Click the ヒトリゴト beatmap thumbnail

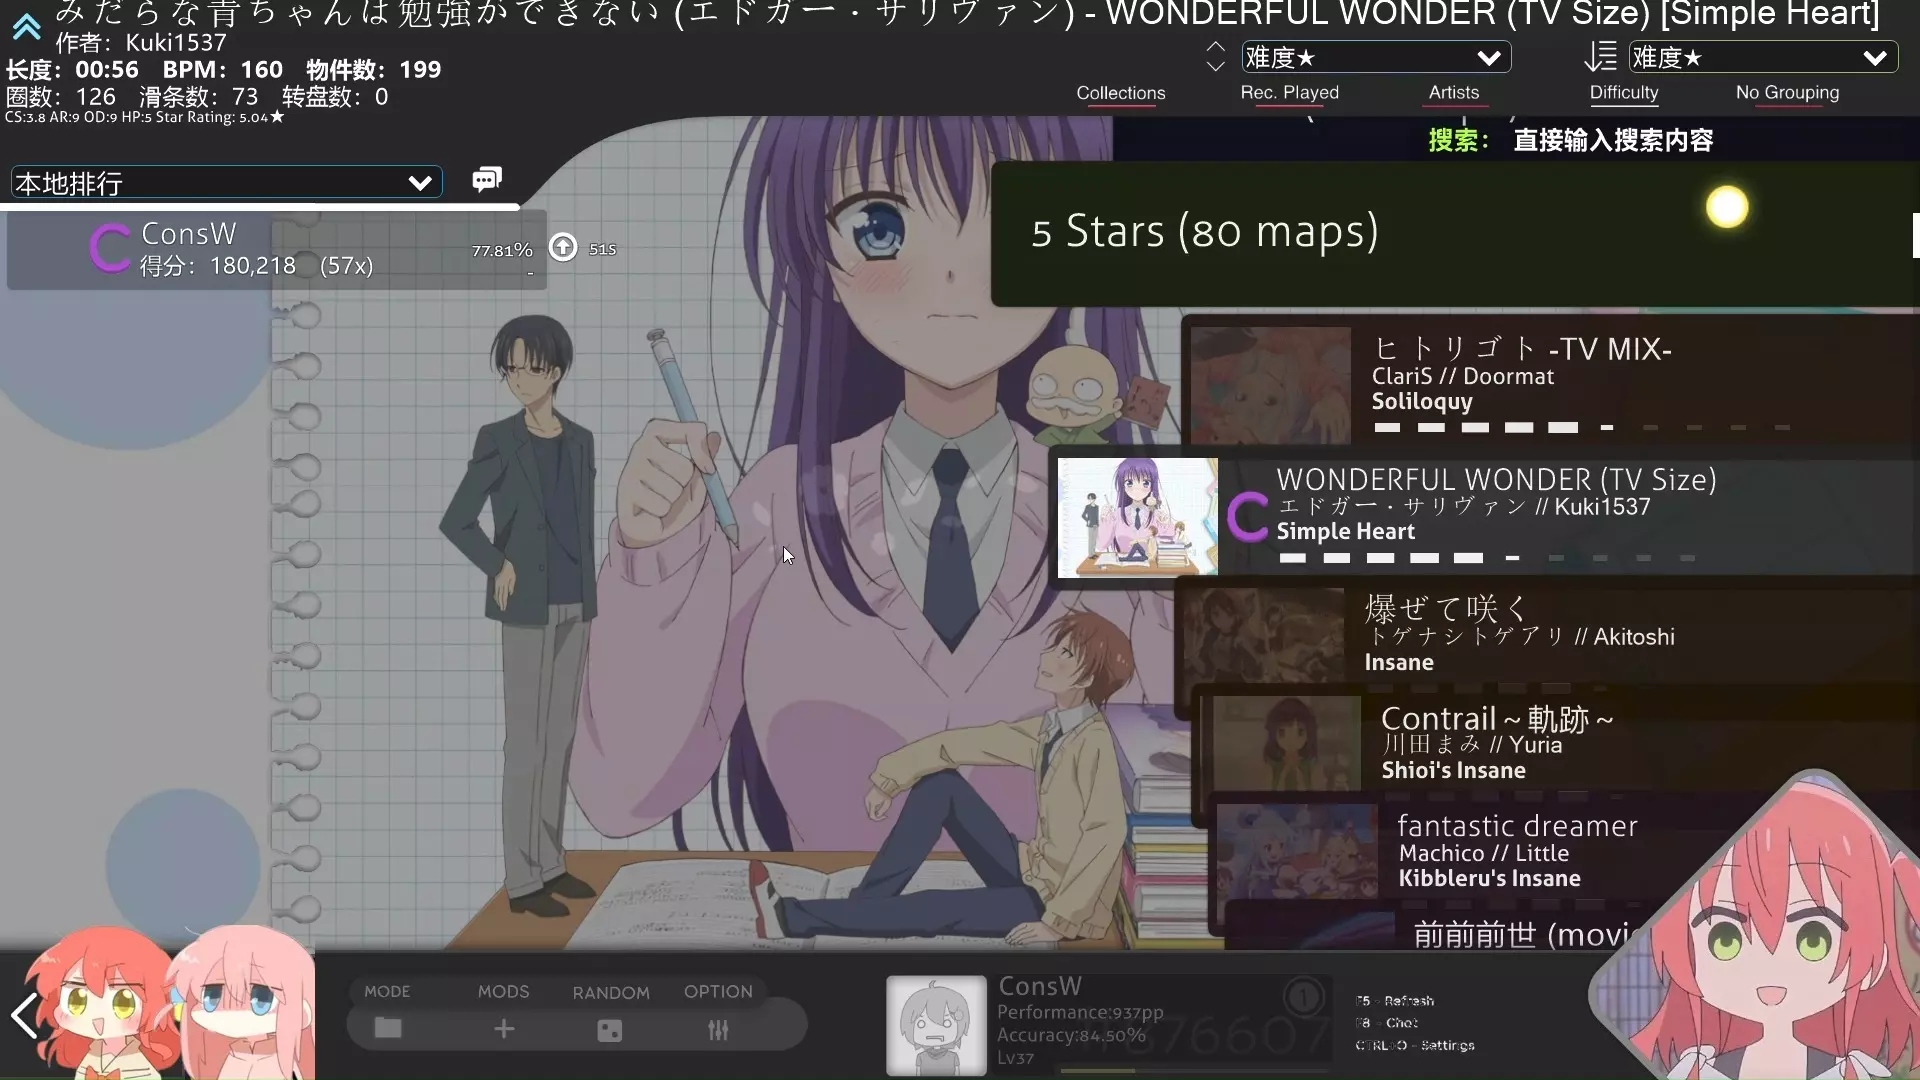[1270, 385]
